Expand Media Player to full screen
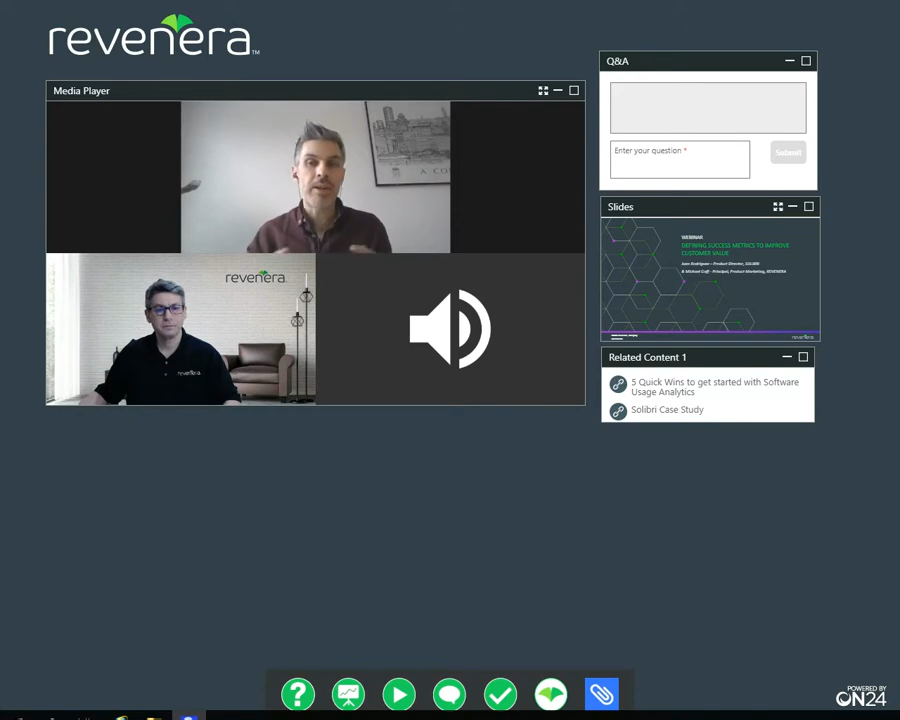 (x=543, y=91)
